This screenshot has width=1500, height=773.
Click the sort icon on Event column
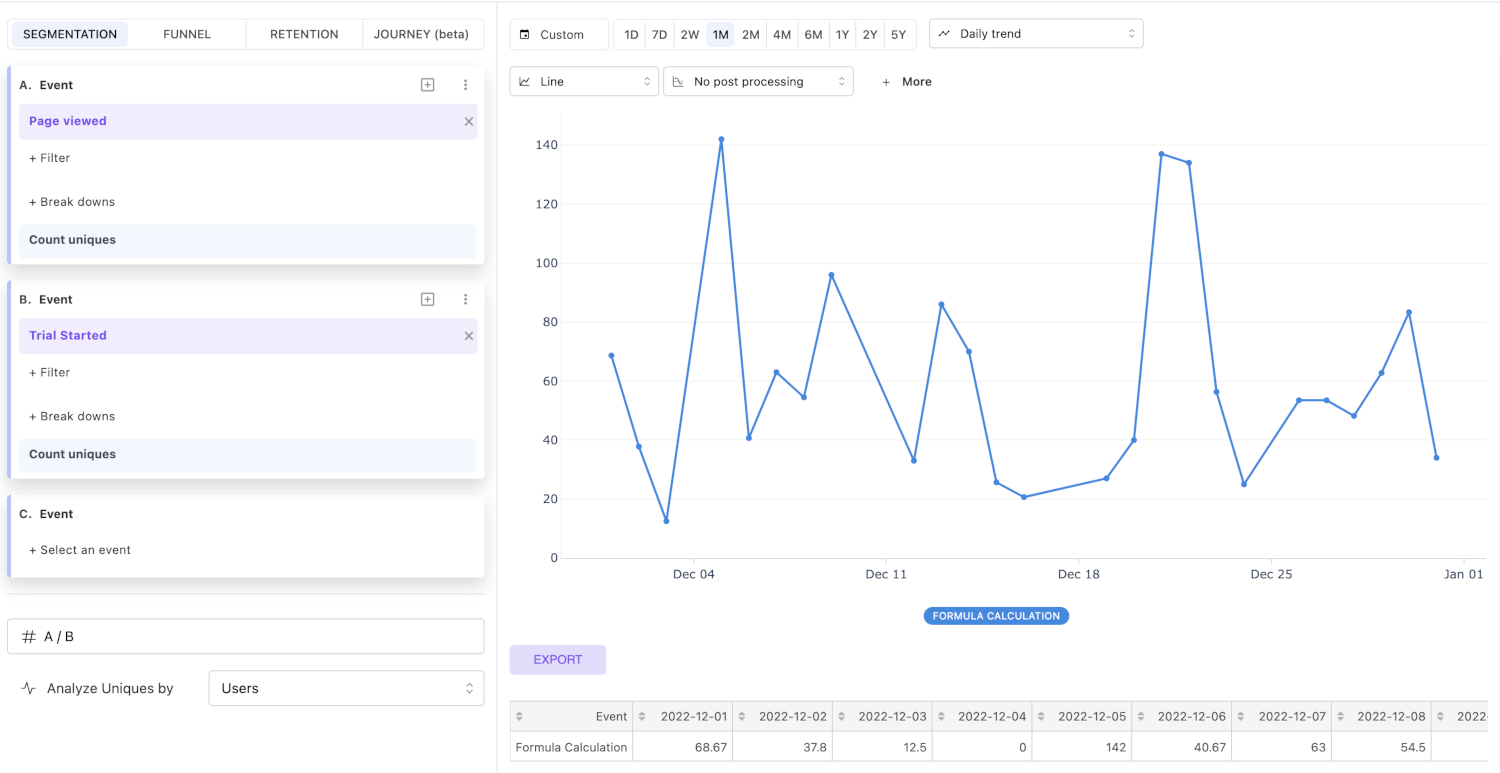point(519,716)
